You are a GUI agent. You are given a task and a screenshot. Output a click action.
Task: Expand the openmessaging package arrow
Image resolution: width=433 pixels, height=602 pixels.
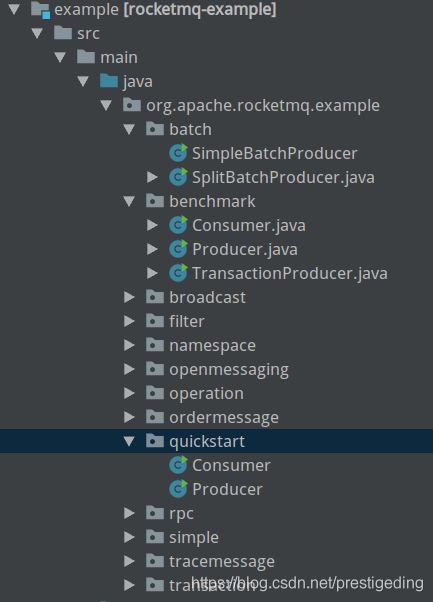129,369
